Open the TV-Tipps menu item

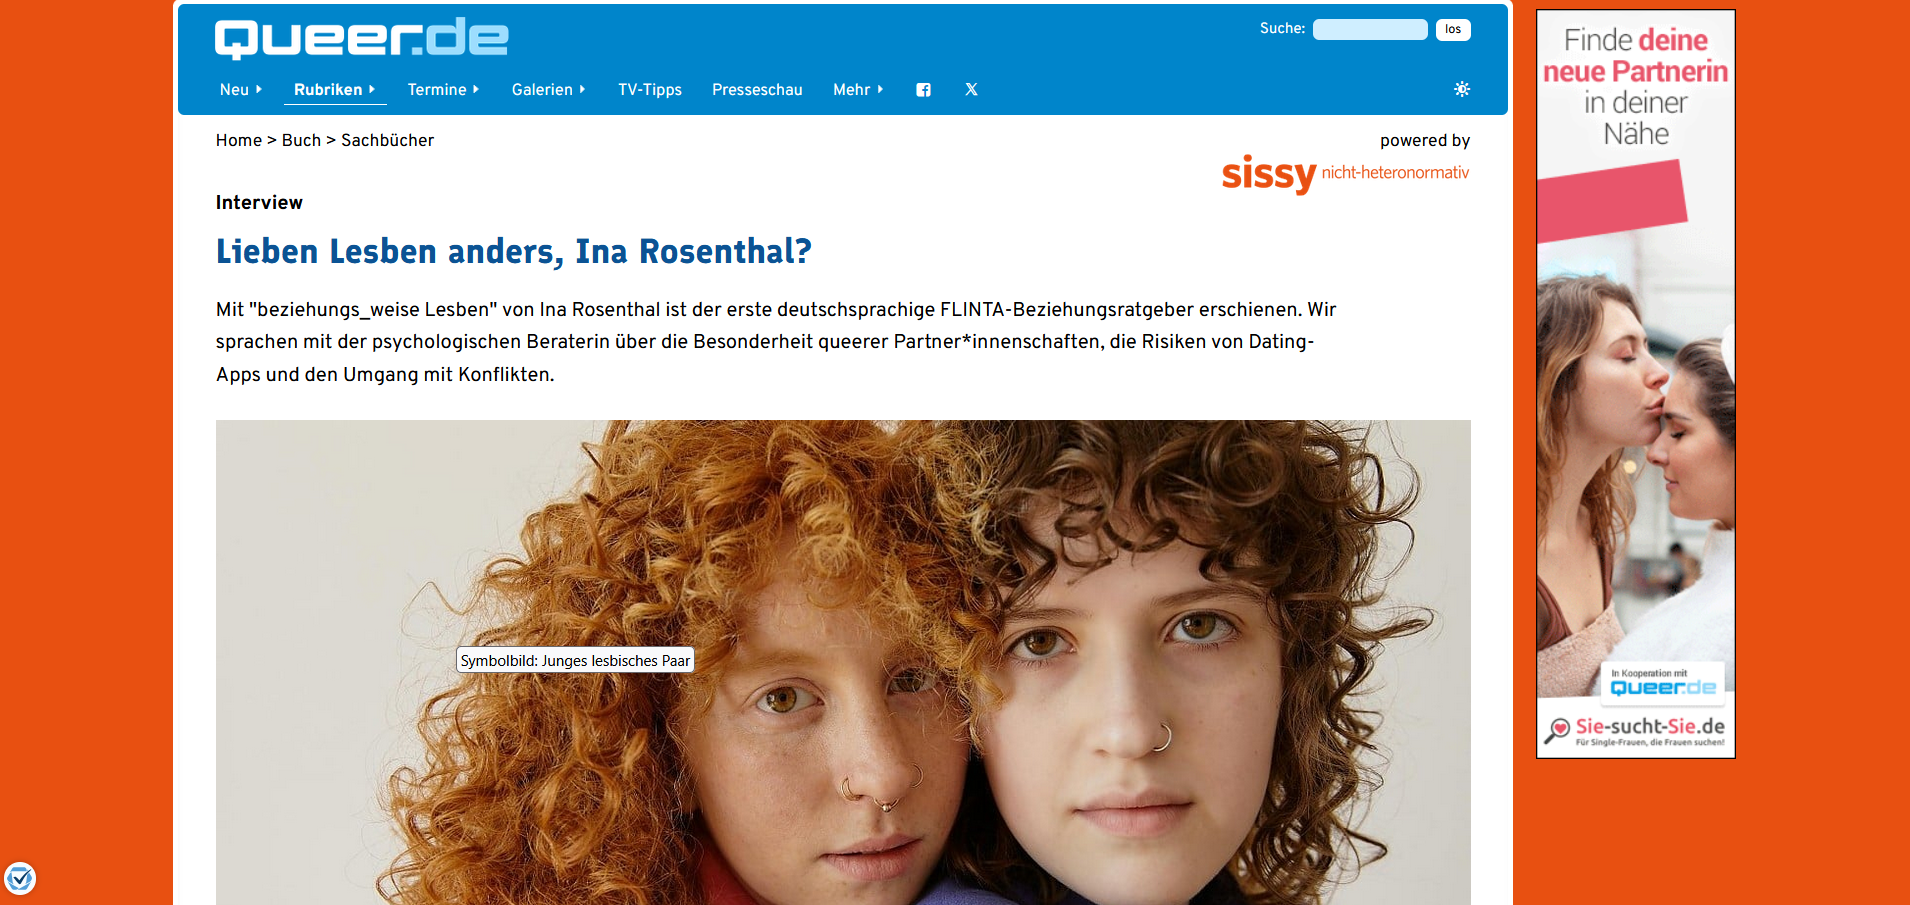click(x=650, y=90)
